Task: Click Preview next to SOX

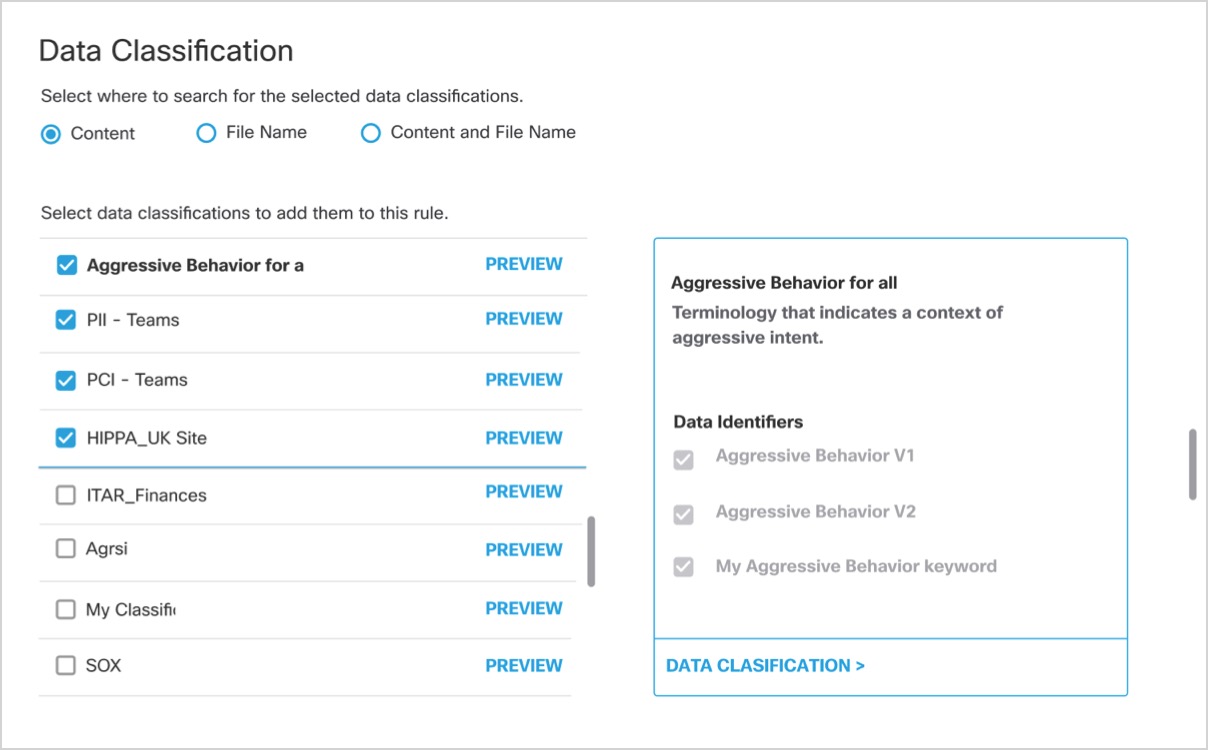Action: 524,666
